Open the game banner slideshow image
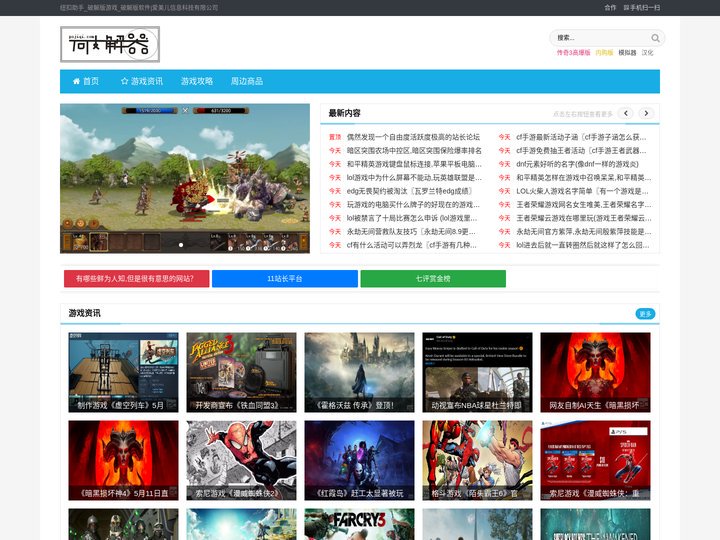Image resolution: width=720 pixels, height=540 pixels. (x=185, y=178)
